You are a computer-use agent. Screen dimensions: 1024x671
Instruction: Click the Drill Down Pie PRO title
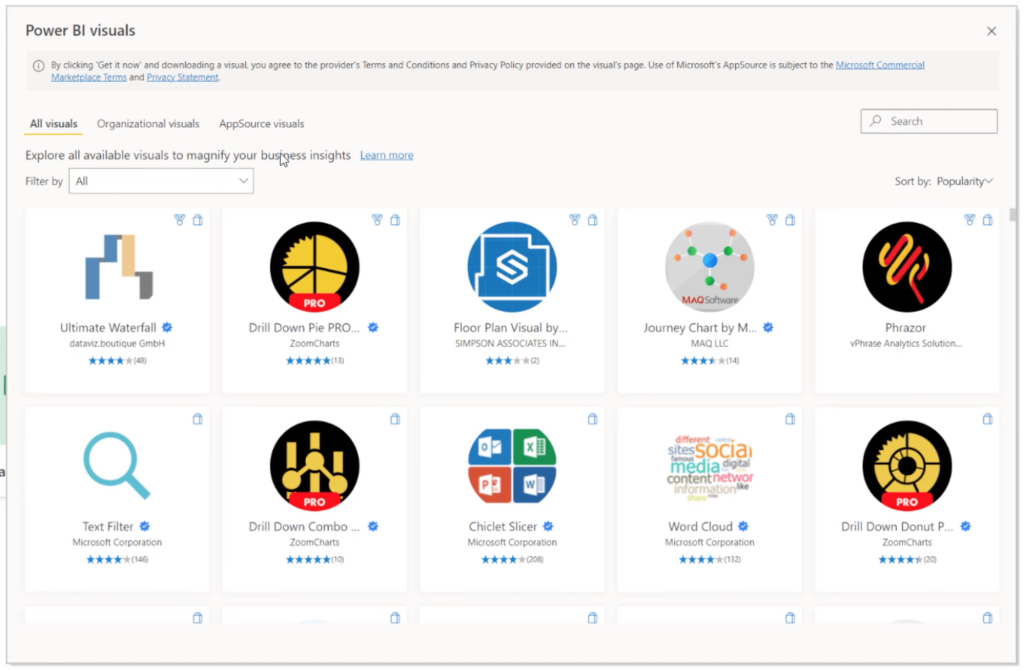(x=304, y=328)
